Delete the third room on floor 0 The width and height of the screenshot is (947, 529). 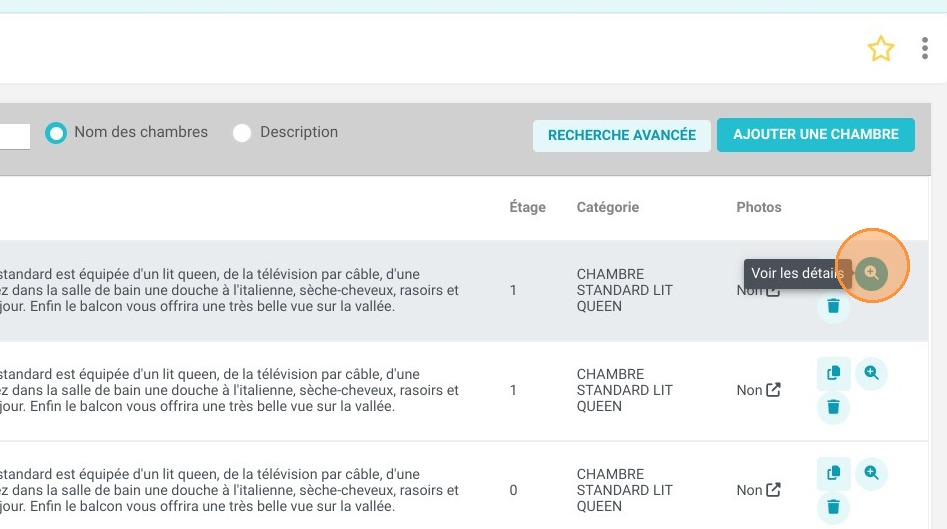click(x=833, y=507)
